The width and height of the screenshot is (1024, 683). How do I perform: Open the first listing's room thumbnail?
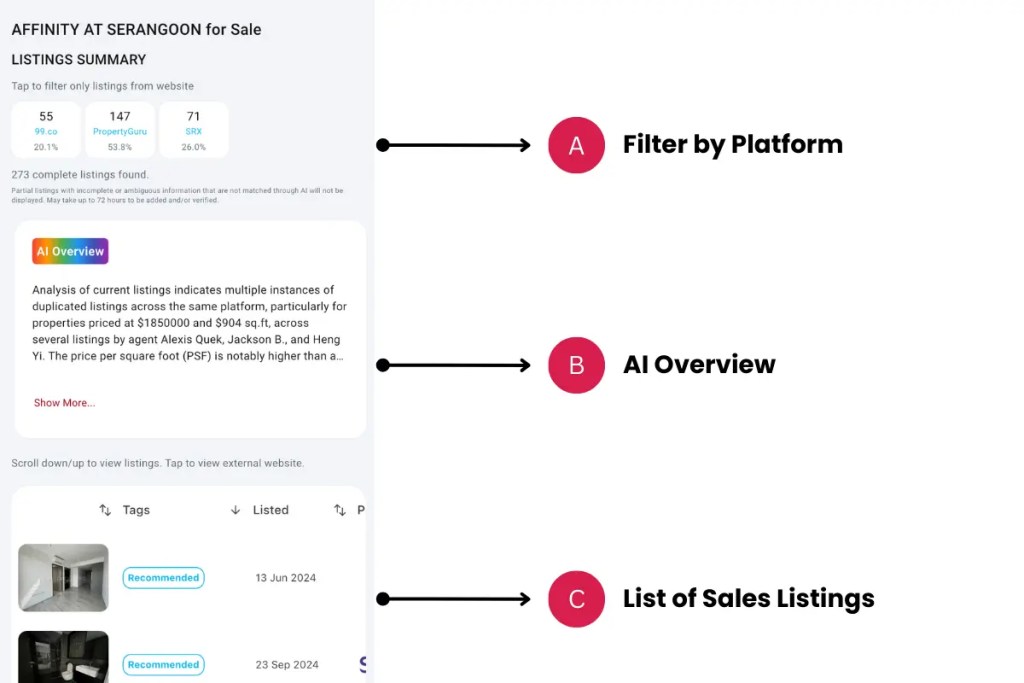63,577
